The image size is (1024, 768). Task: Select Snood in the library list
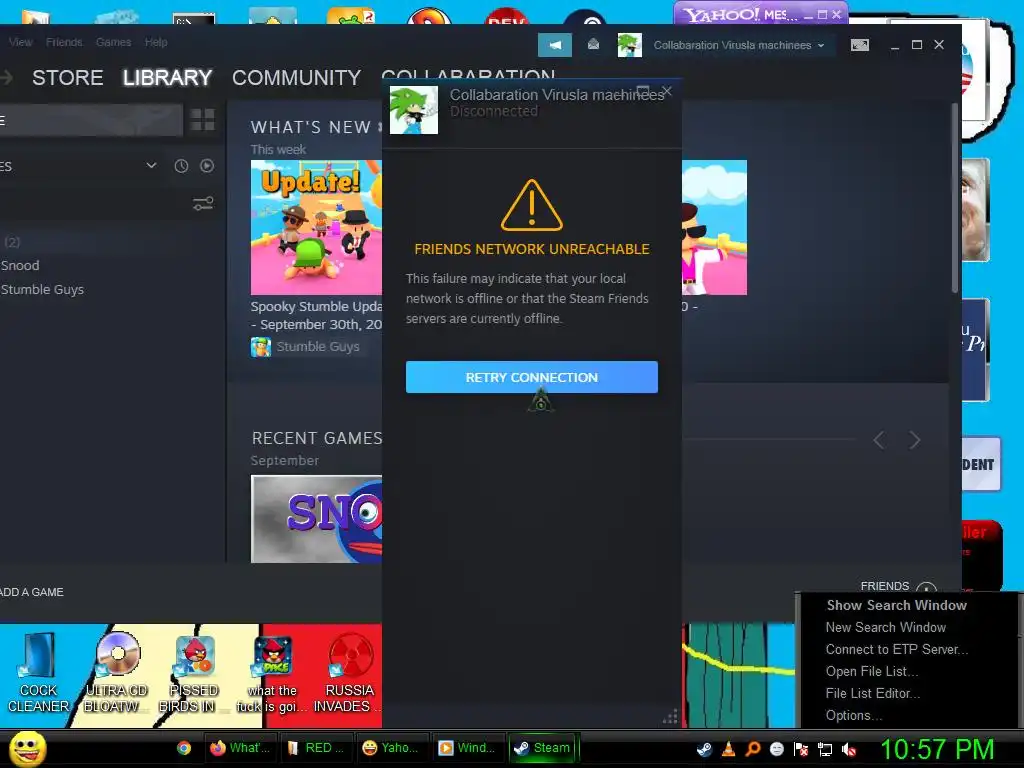[x=20, y=265]
